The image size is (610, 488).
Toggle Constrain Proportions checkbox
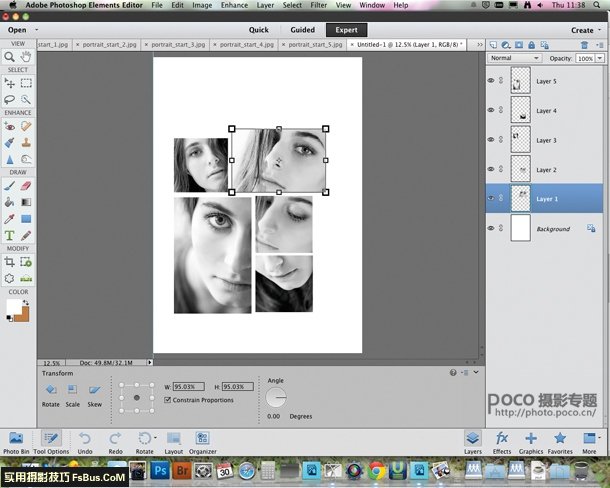point(167,400)
